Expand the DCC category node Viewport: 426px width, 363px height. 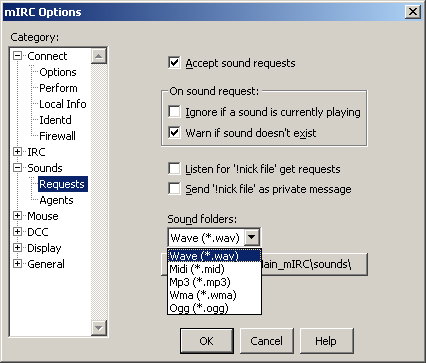coord(17,232)
